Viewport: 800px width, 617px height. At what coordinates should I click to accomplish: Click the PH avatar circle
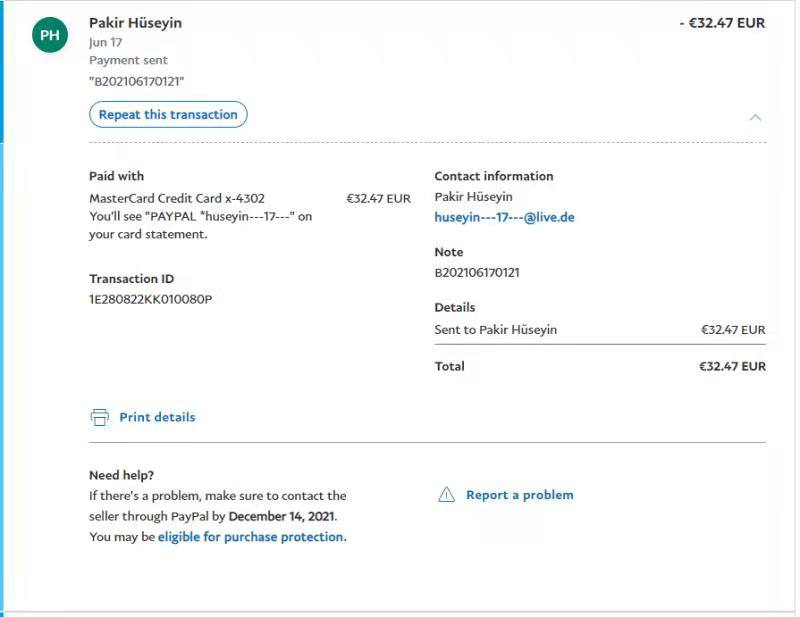pyautogui.click(x=50, y=36)
